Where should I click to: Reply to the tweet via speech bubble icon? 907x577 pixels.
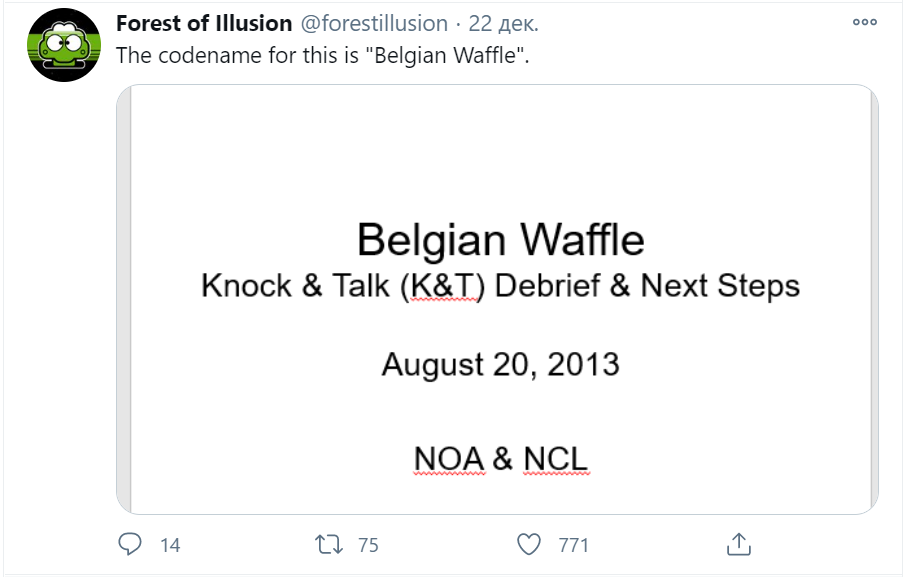[132, 544]
